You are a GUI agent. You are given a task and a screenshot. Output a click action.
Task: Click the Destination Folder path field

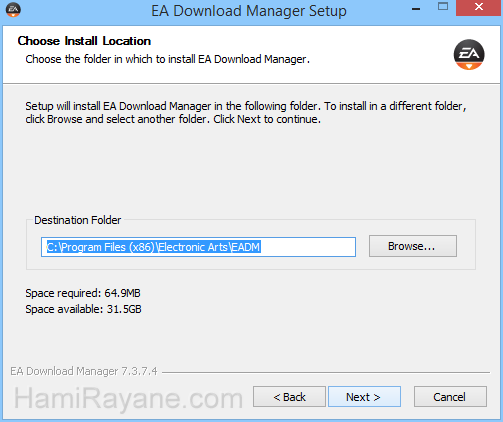pos(198,247)
